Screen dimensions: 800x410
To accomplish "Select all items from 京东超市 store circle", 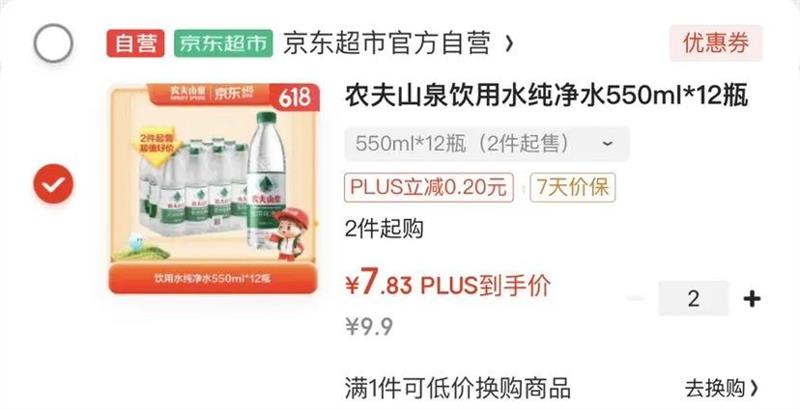I will pyautogui.click(x=54, y=43).
